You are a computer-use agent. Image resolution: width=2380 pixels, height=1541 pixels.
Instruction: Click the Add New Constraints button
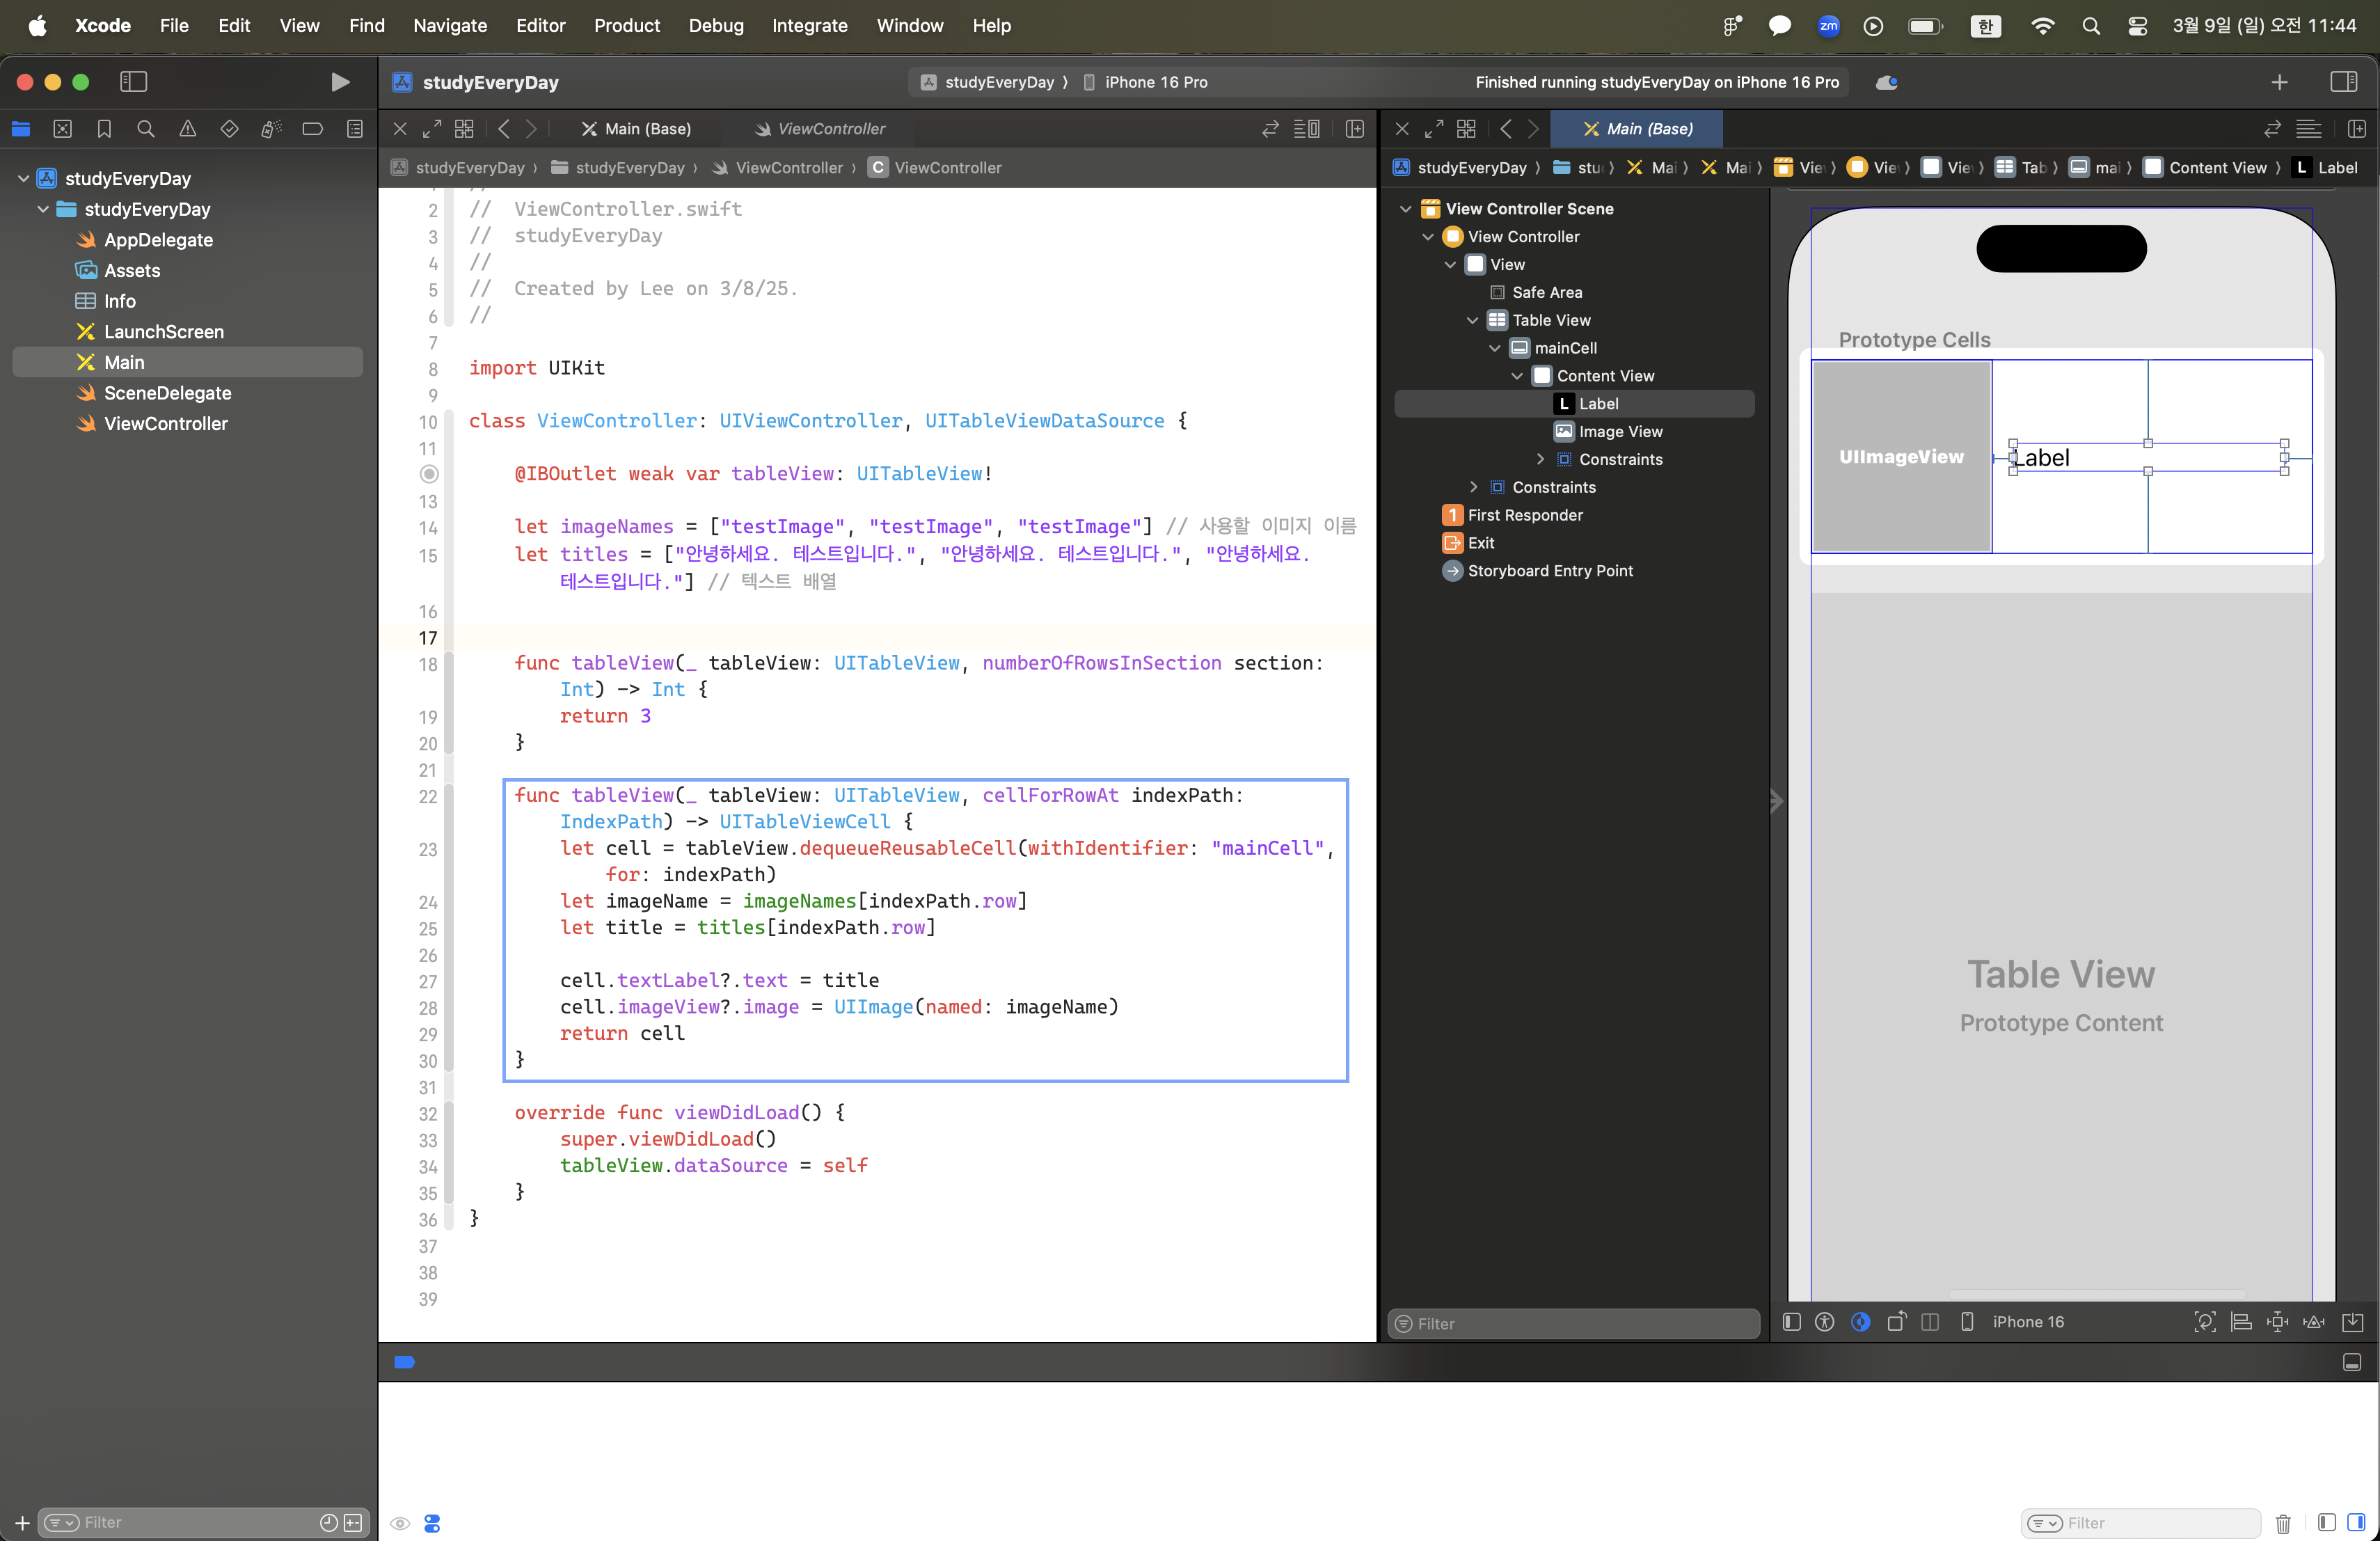coord(2277,1322)
